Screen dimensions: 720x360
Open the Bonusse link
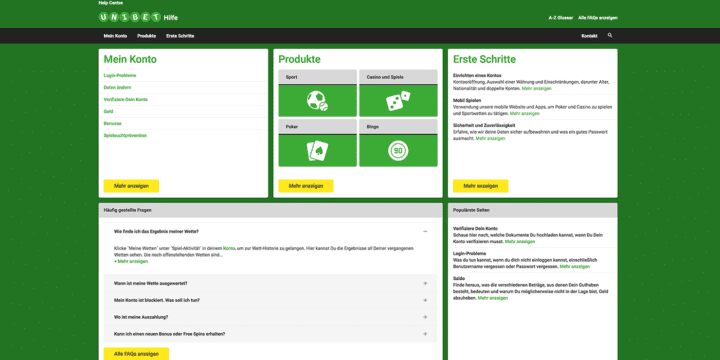coord(112,124)
